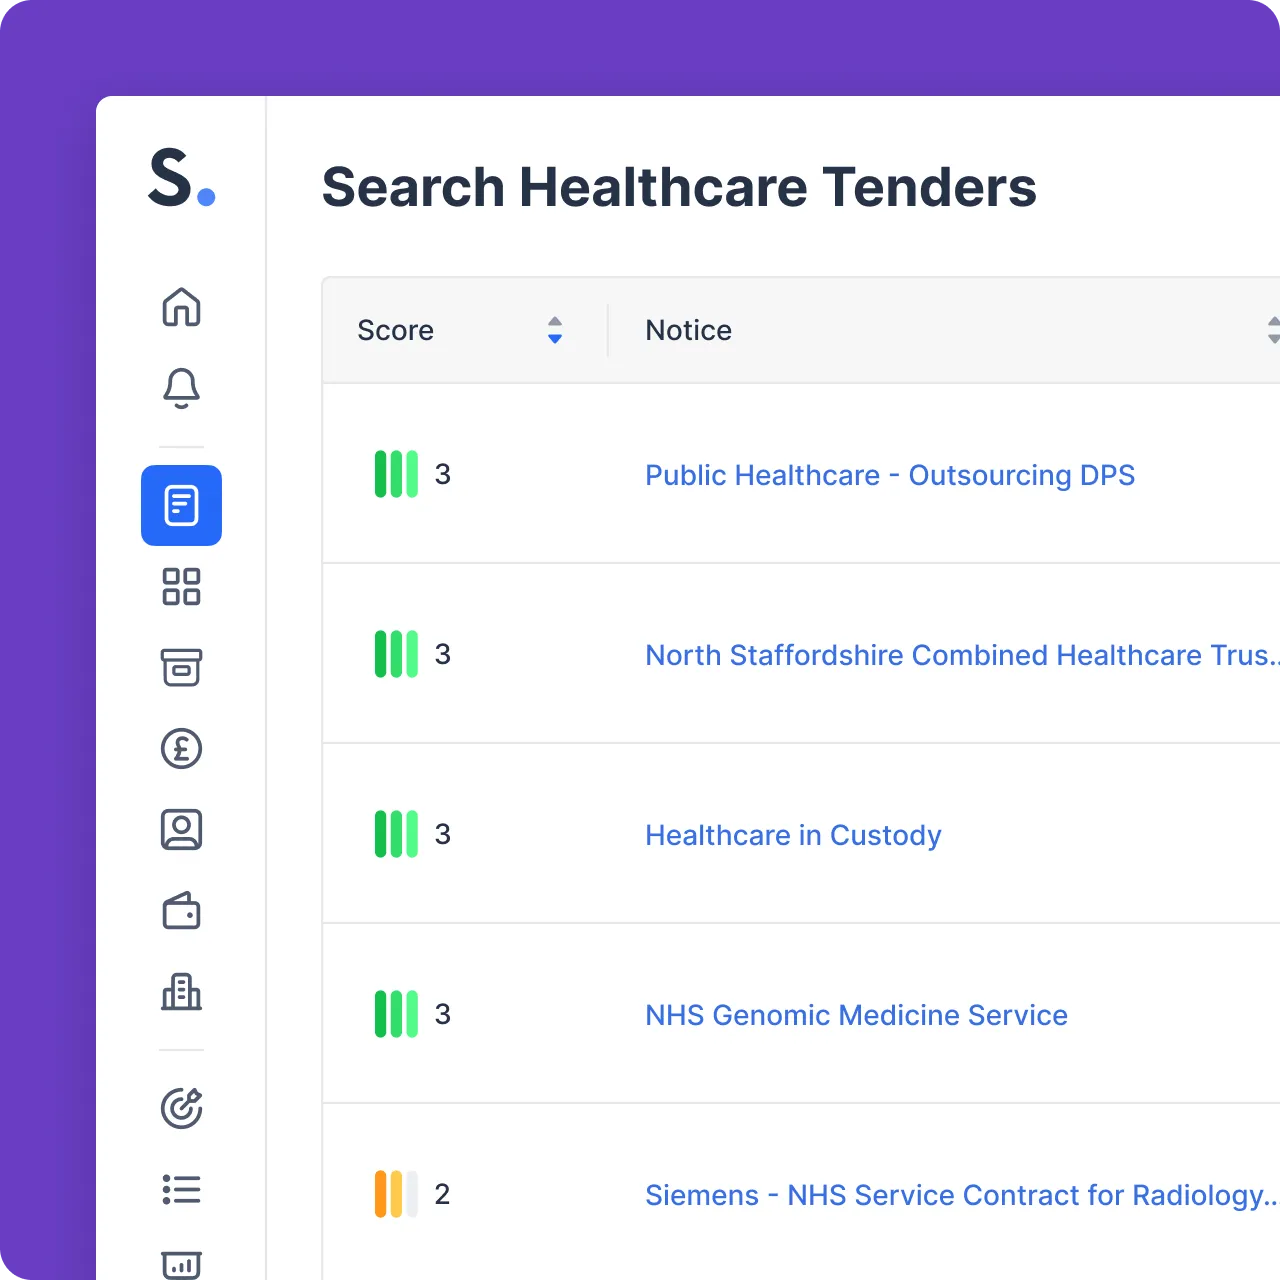Open North Staffordshire Combined Healthcare Trust notice

(x=962, y=655)
